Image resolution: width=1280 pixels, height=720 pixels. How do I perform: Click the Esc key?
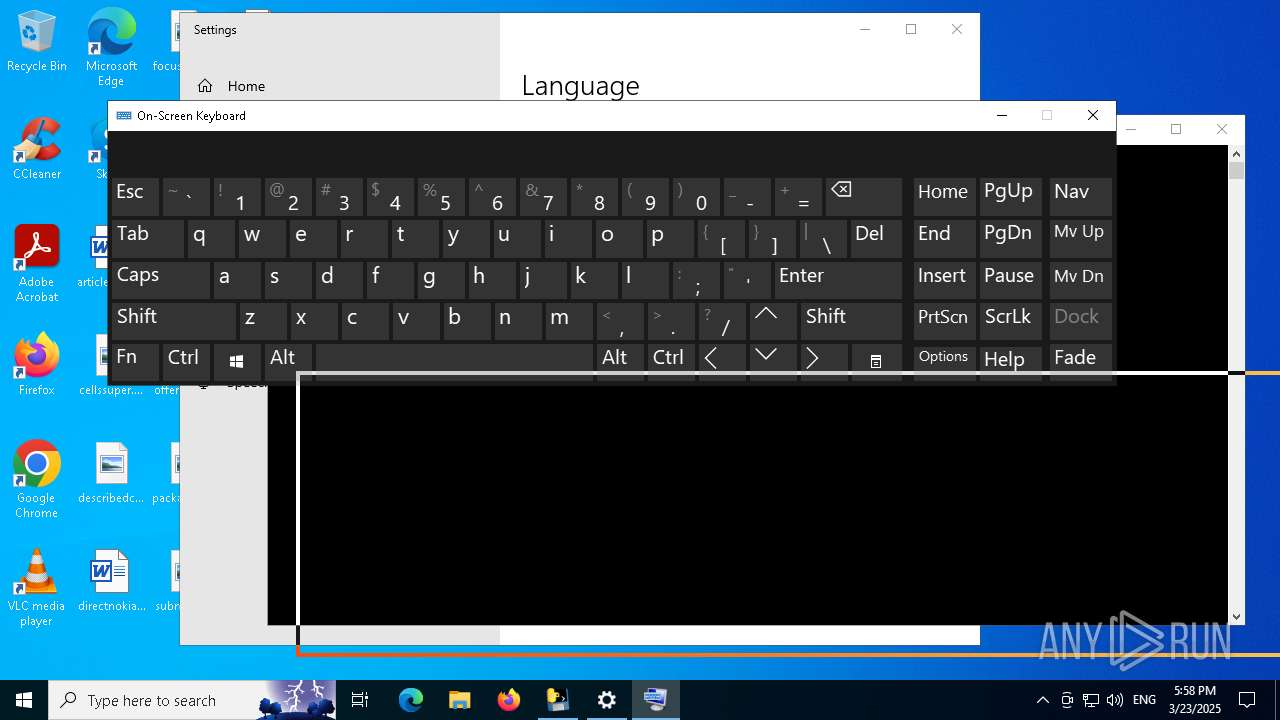(135, 197)
